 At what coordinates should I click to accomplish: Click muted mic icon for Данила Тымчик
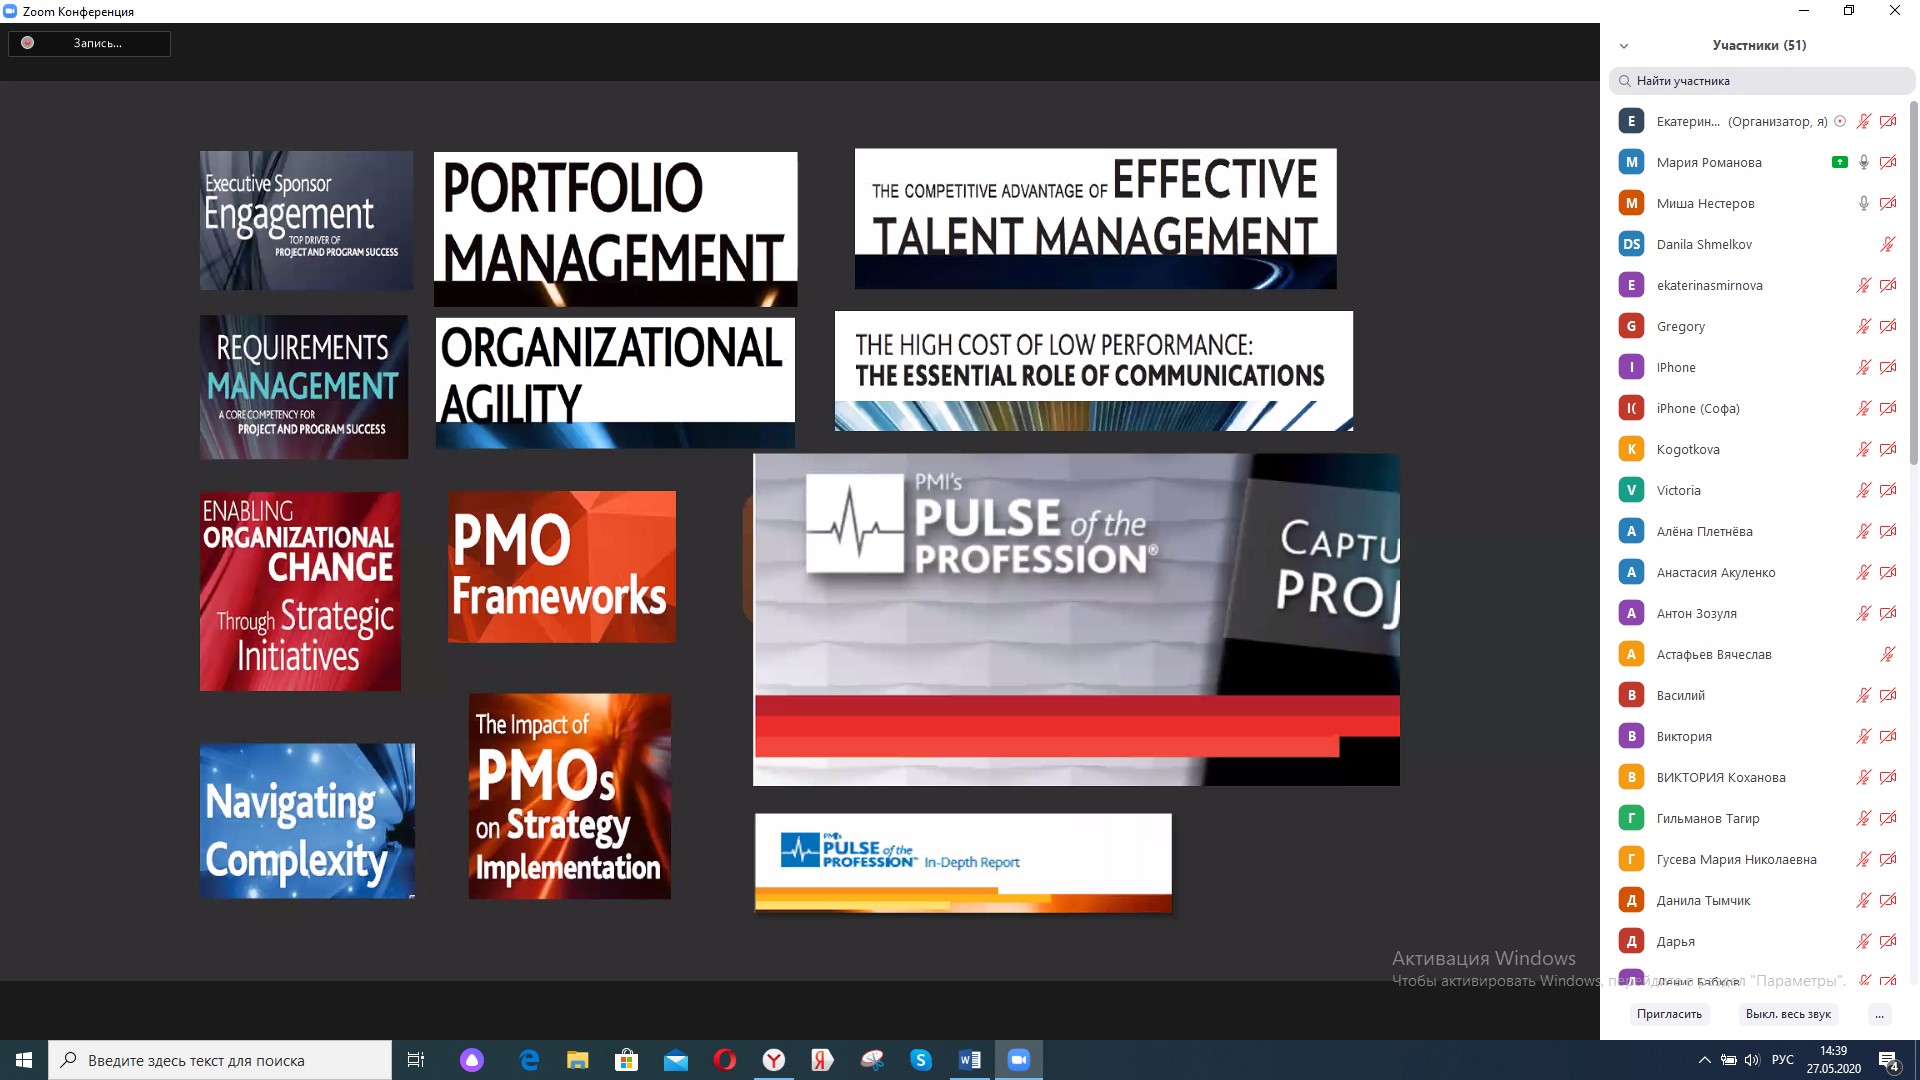1864,900
